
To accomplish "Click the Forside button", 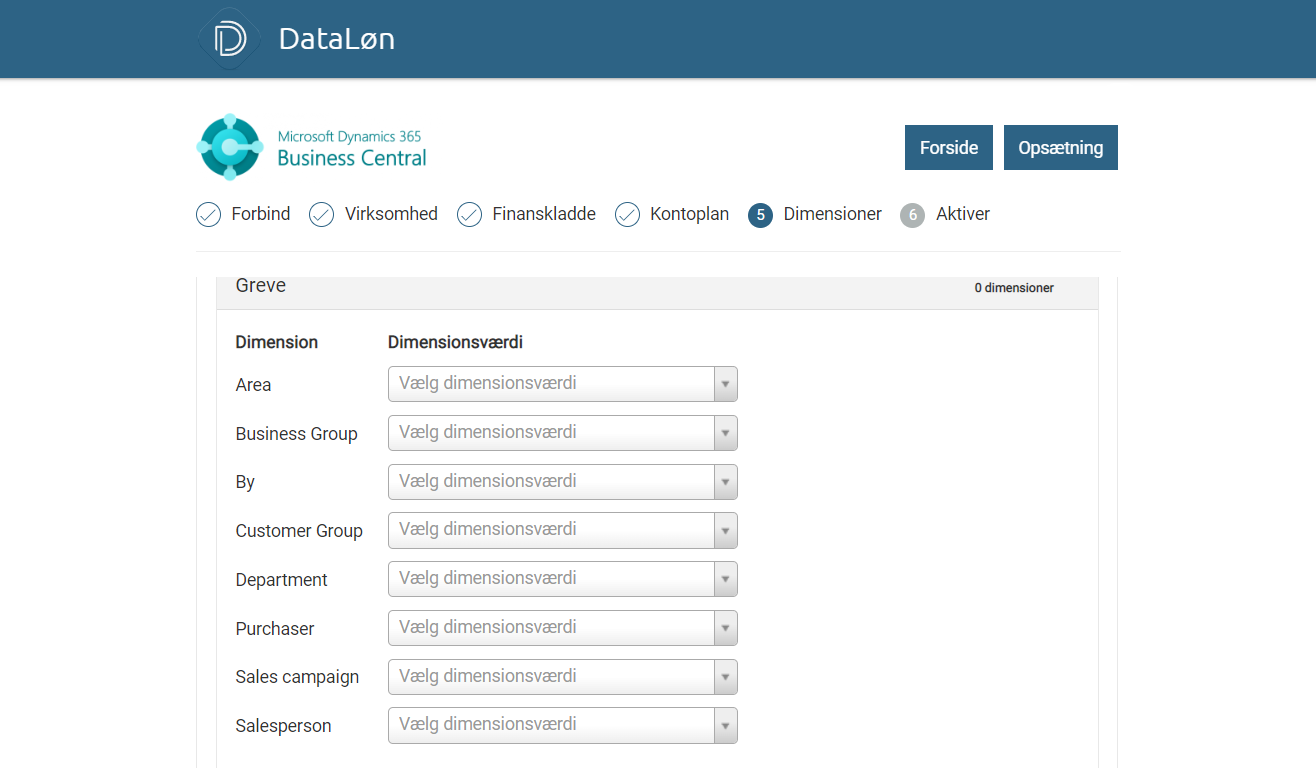I will coord(949,147).
